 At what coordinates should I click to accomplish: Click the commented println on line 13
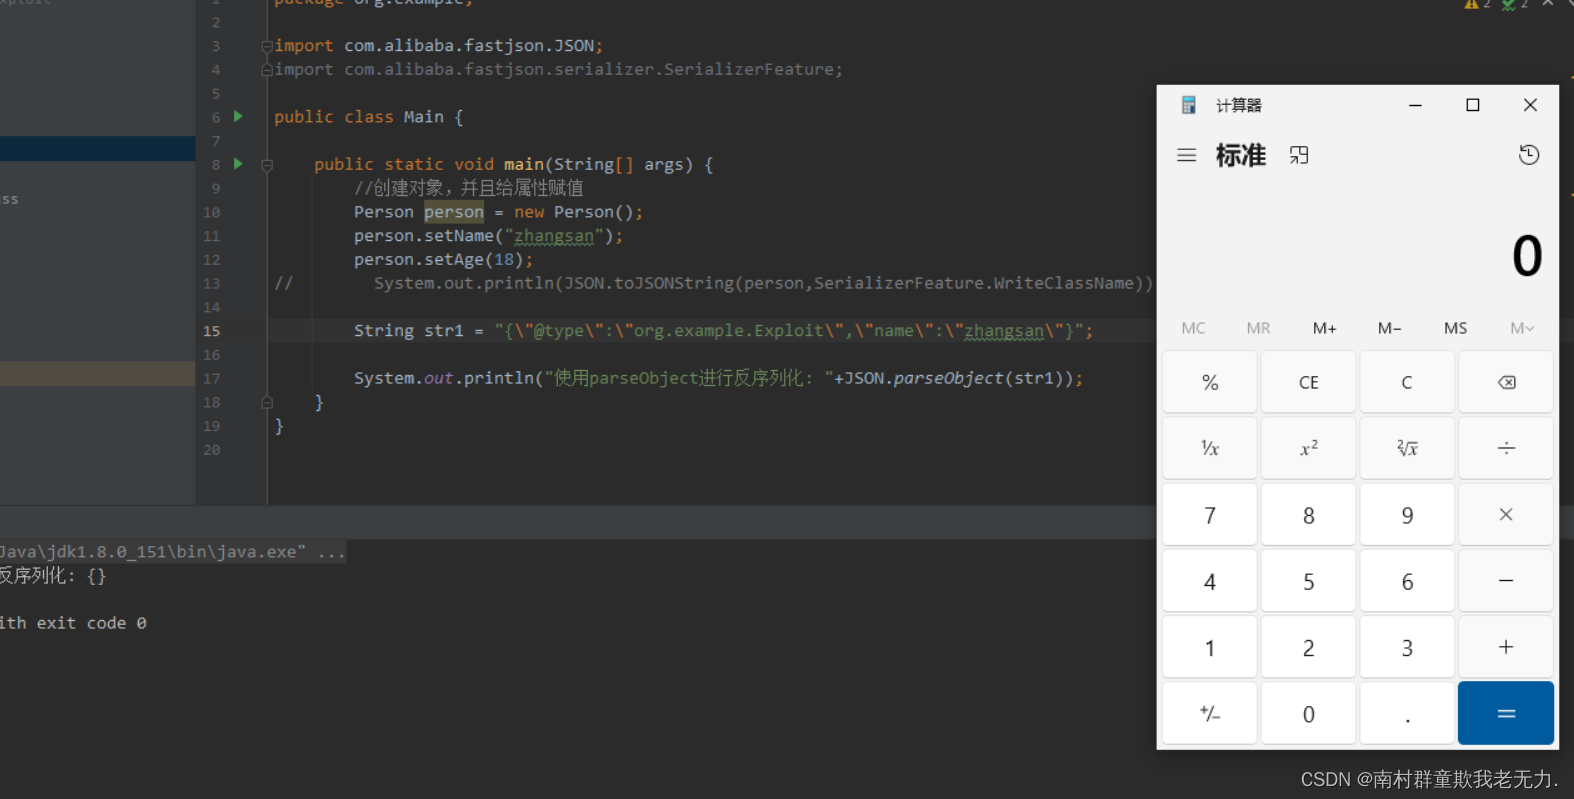(763, 284)
